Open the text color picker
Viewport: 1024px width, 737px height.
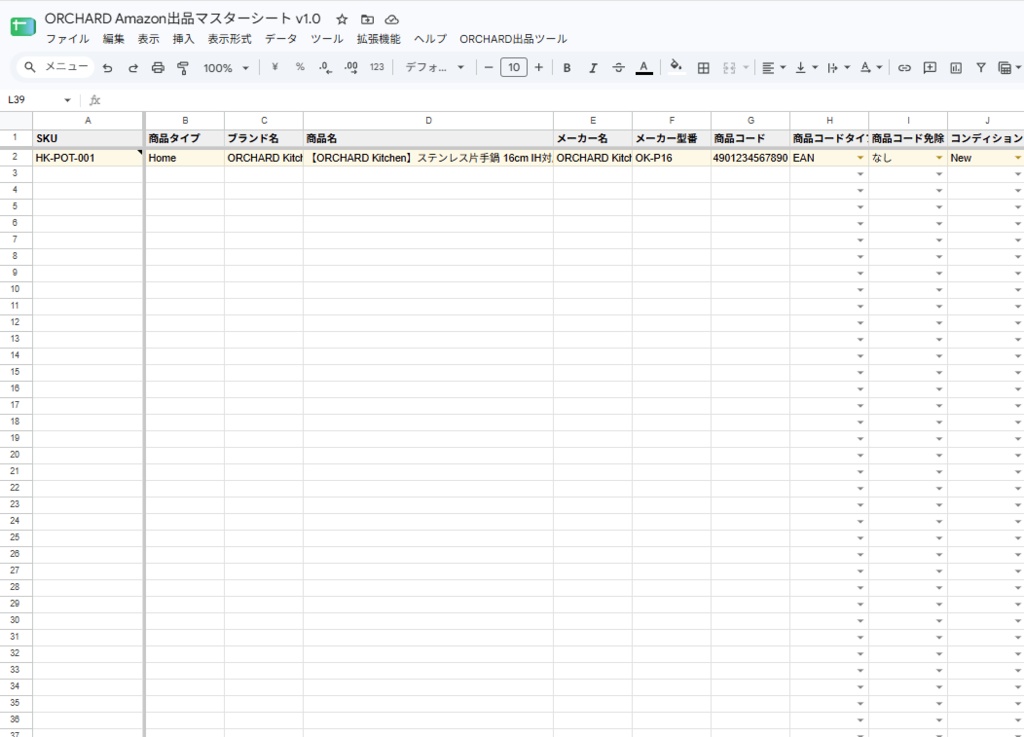(644, 67)
